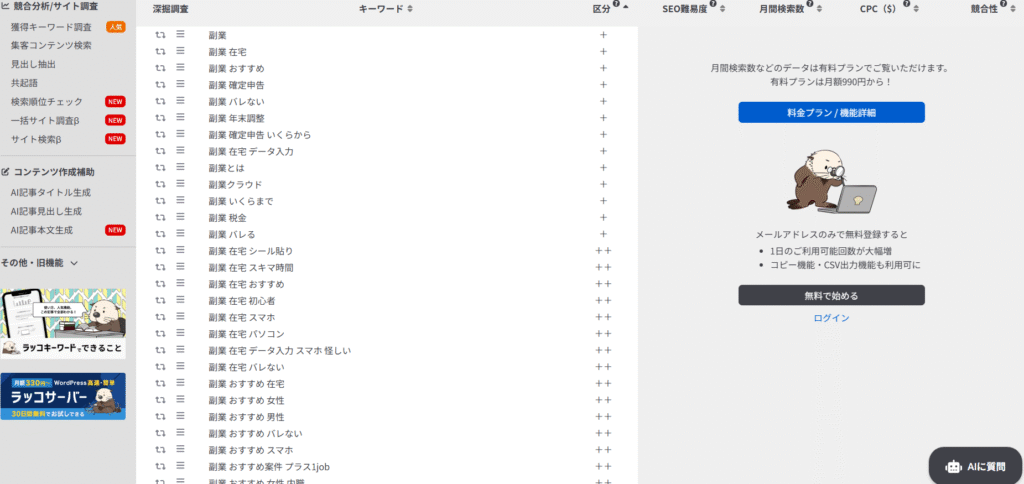Open 共起語 in the sidebar
Viewport: 1024px width, 484px height.
[24, 83]
